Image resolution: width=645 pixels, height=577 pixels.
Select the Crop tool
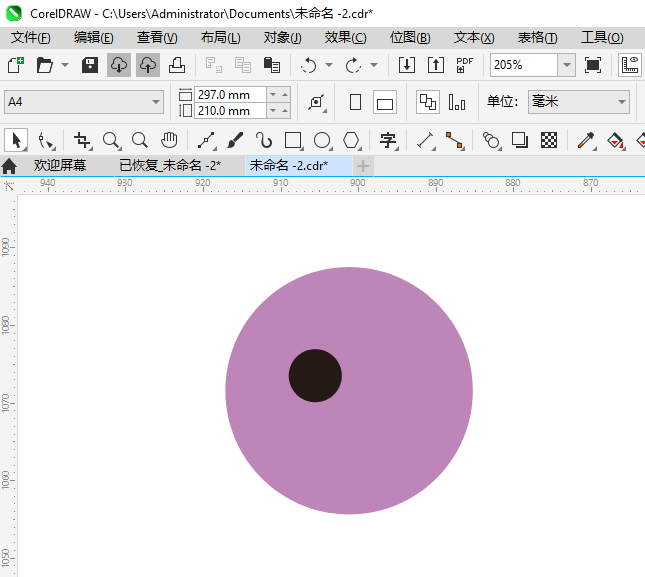[82, 140]
